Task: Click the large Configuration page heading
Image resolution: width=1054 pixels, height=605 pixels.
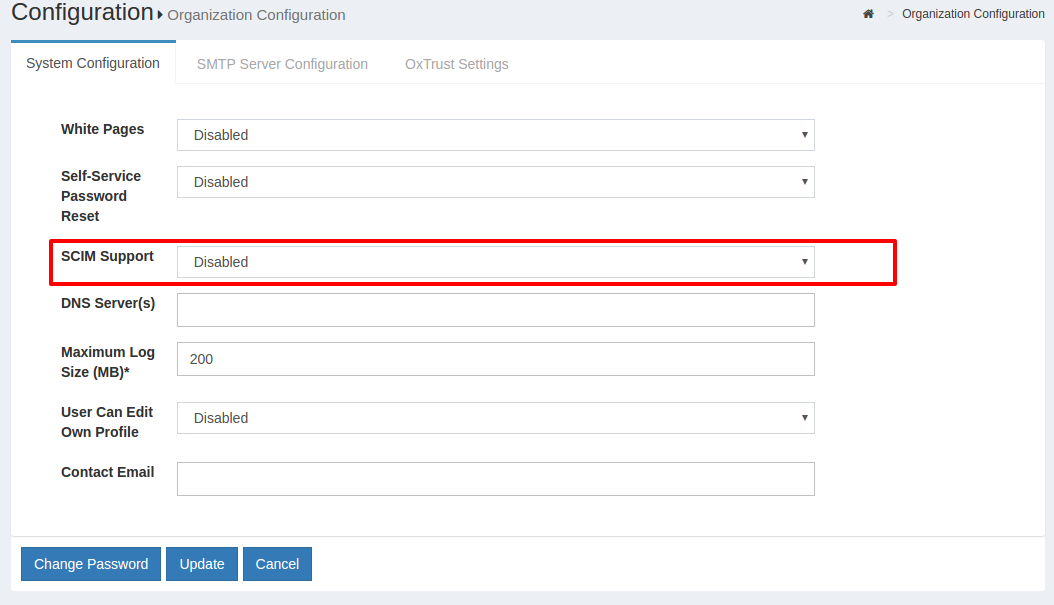Action: [x=82, y=13]
